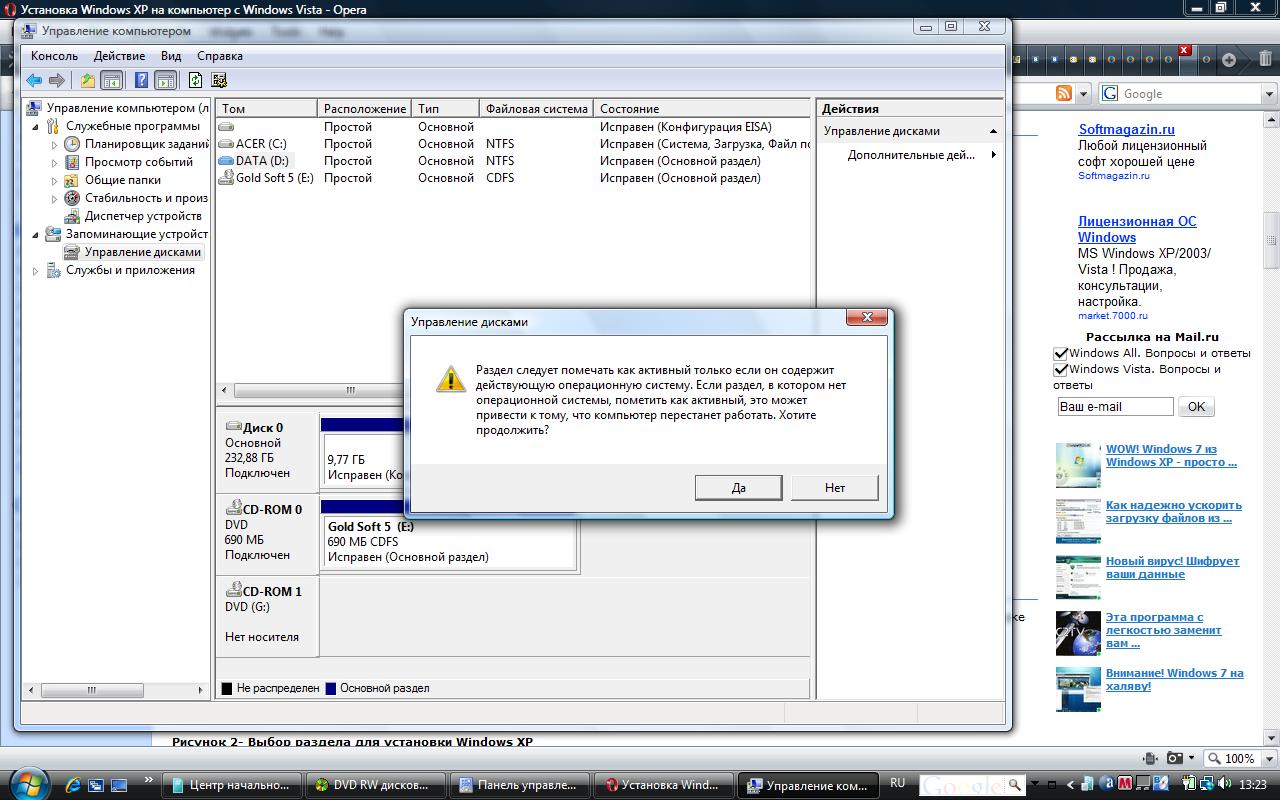The height and width of the screenshot is (800, 1280).
Task: Select 'Диспетчер устройств' in the console tree
Action: [143, 216]
